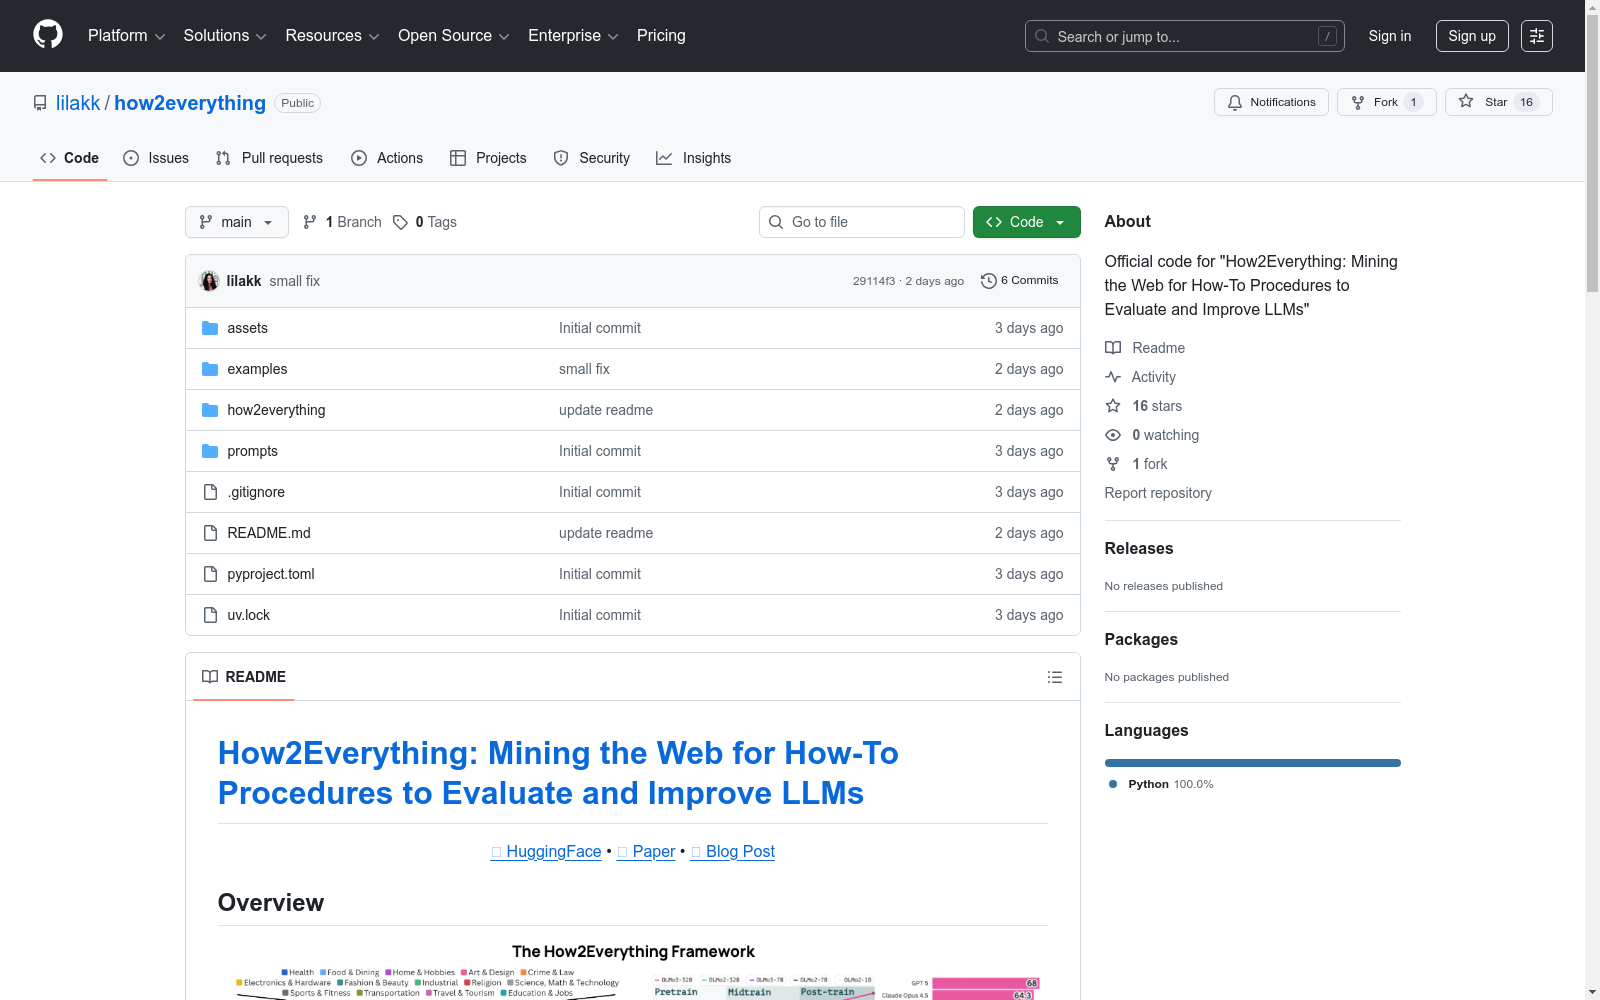
Task: Open the lilakk owner profile link
Action: coord(78,103)
